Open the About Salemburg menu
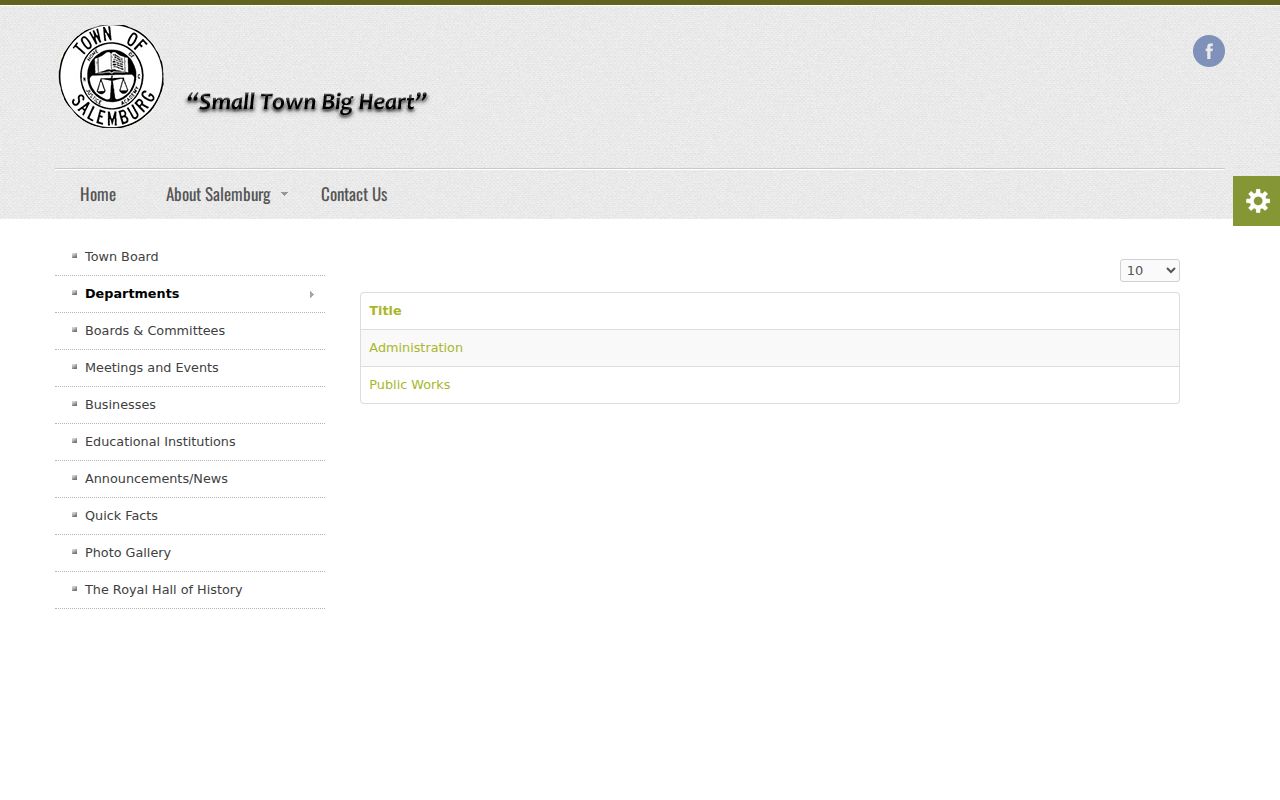Image resolution: width=1280 pixels, height=800 pixels. pyautogui.click(x=218, y=194)
